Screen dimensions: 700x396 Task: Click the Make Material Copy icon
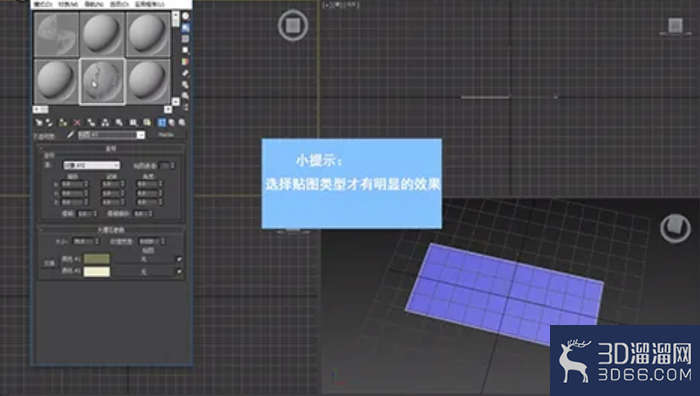click(91, 122)
